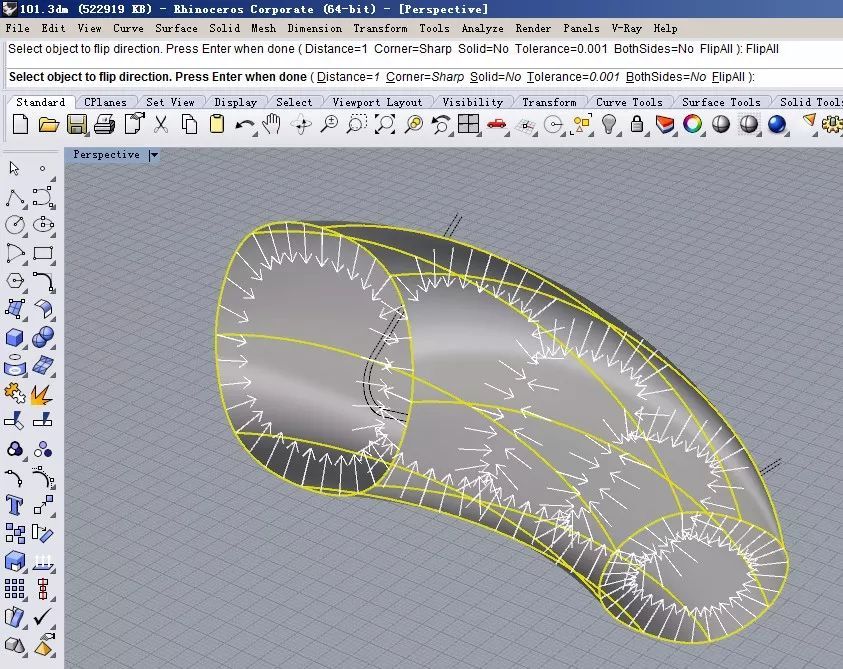Select the Box solid tool

click(x=15, y=338)
